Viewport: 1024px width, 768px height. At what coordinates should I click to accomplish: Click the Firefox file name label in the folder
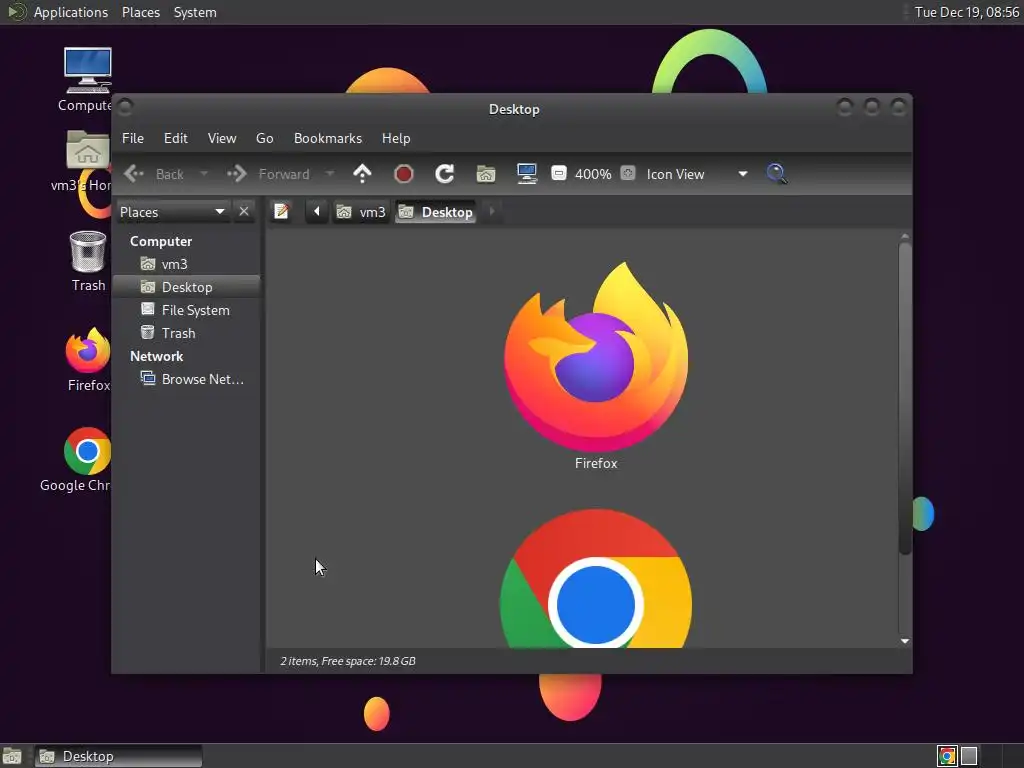point(596,464)
